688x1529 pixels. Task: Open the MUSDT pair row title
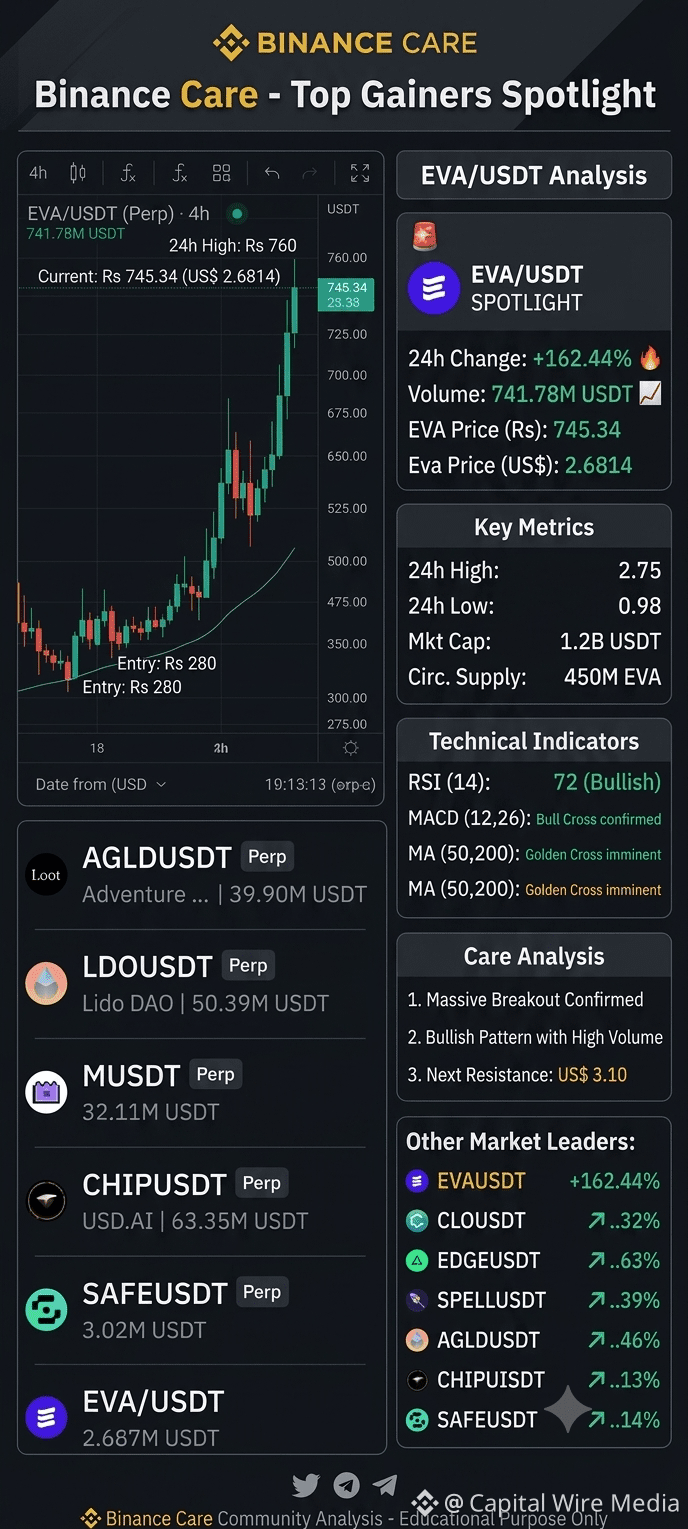click(x=131, y=1076)
